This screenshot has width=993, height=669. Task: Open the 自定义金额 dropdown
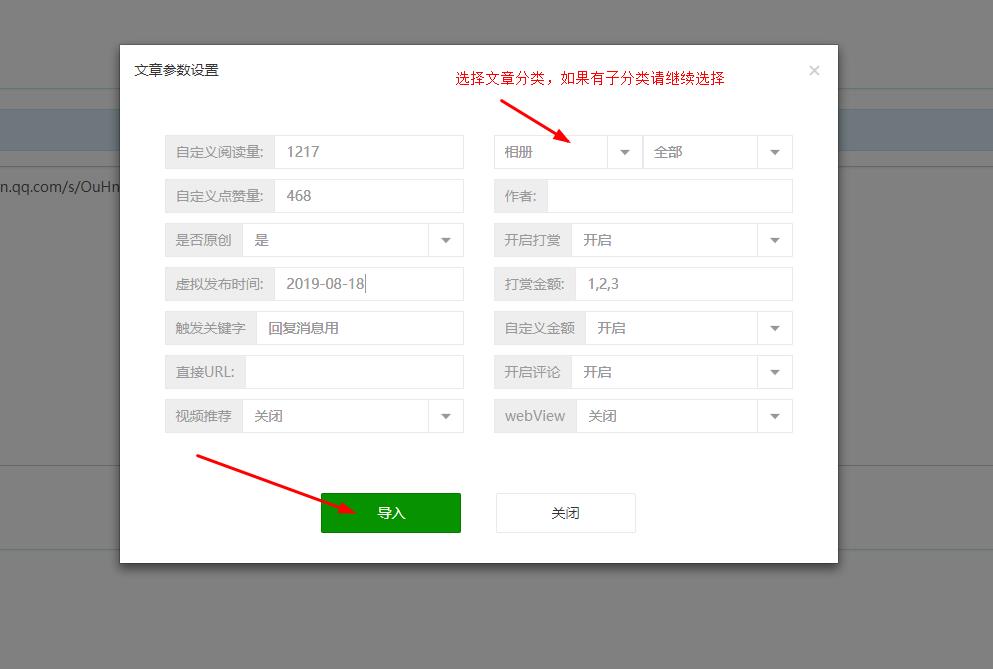pos(688,328)
